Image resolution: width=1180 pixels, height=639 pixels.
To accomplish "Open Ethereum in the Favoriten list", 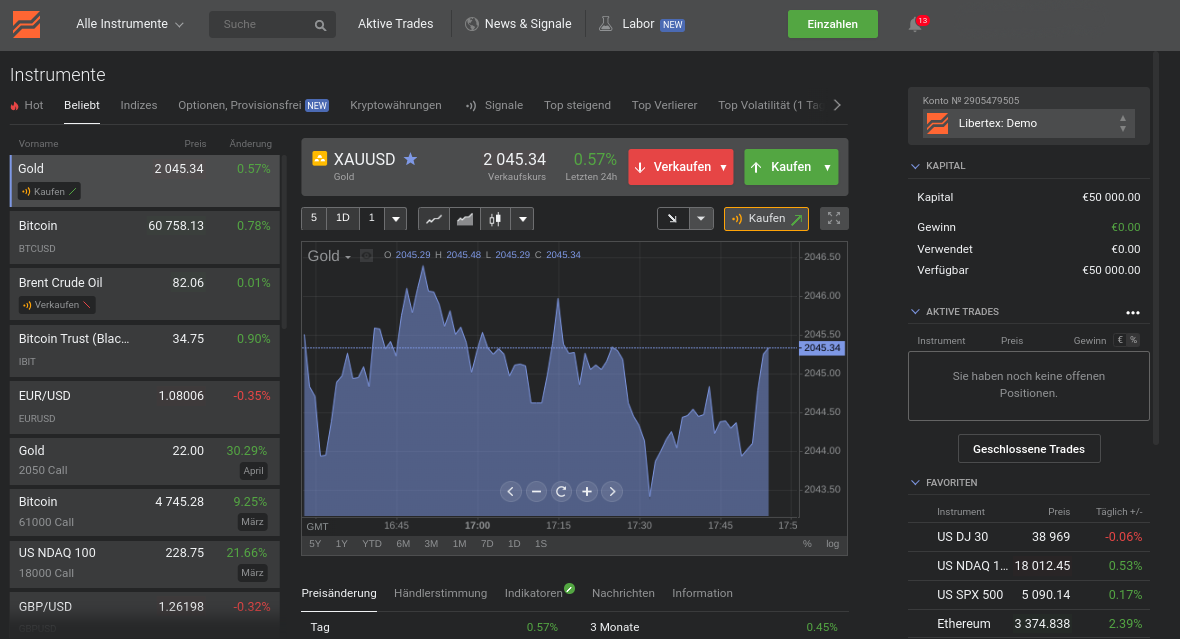I will 1028,624.
